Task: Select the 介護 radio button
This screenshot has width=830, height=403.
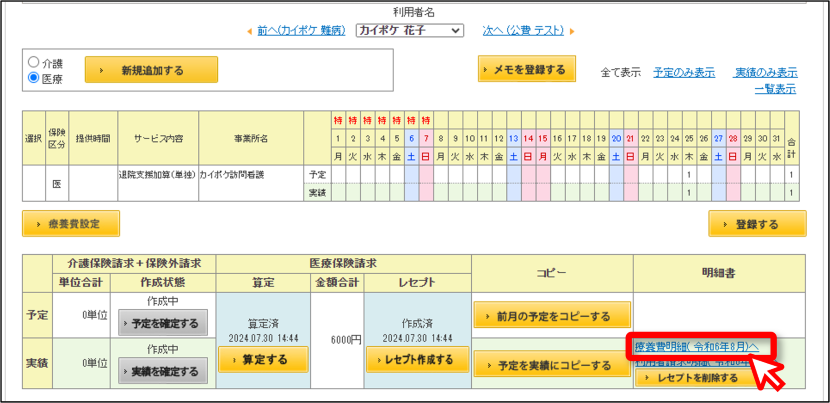Action: click(x=33, y=62)
